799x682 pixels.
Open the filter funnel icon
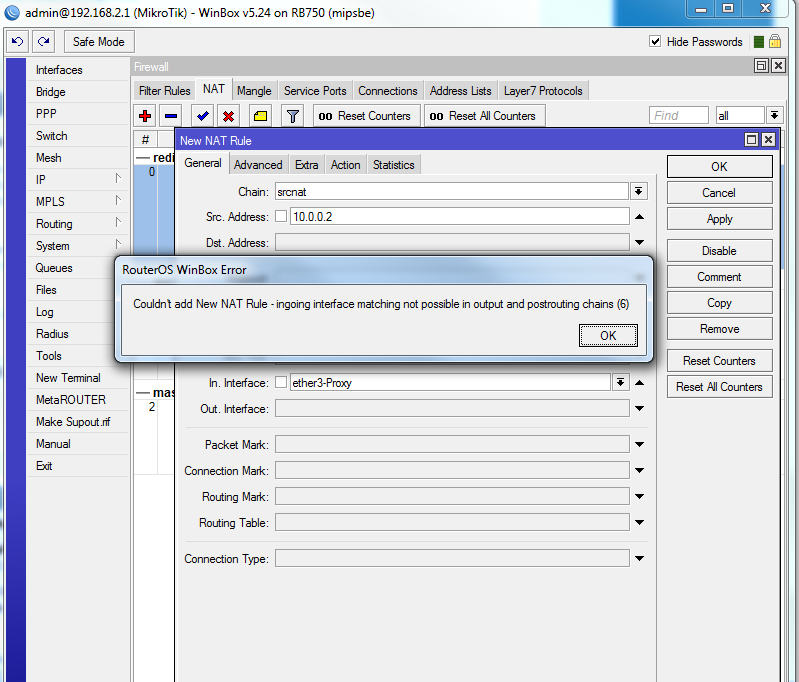(292, 116)
